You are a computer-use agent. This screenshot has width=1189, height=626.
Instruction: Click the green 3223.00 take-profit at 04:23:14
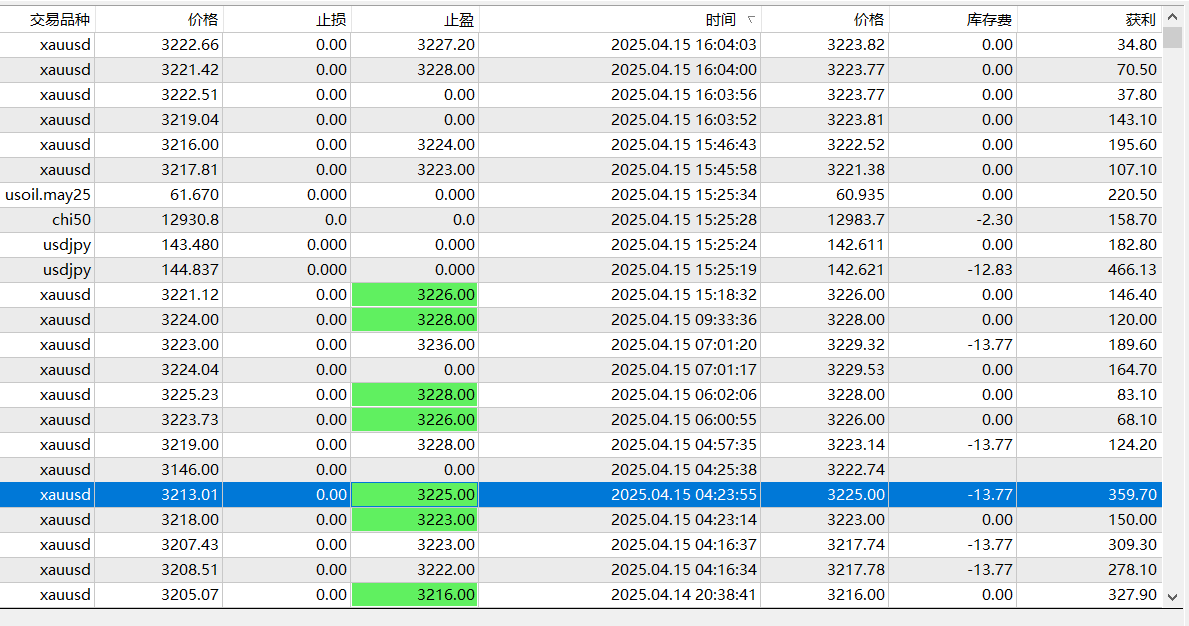415,520
